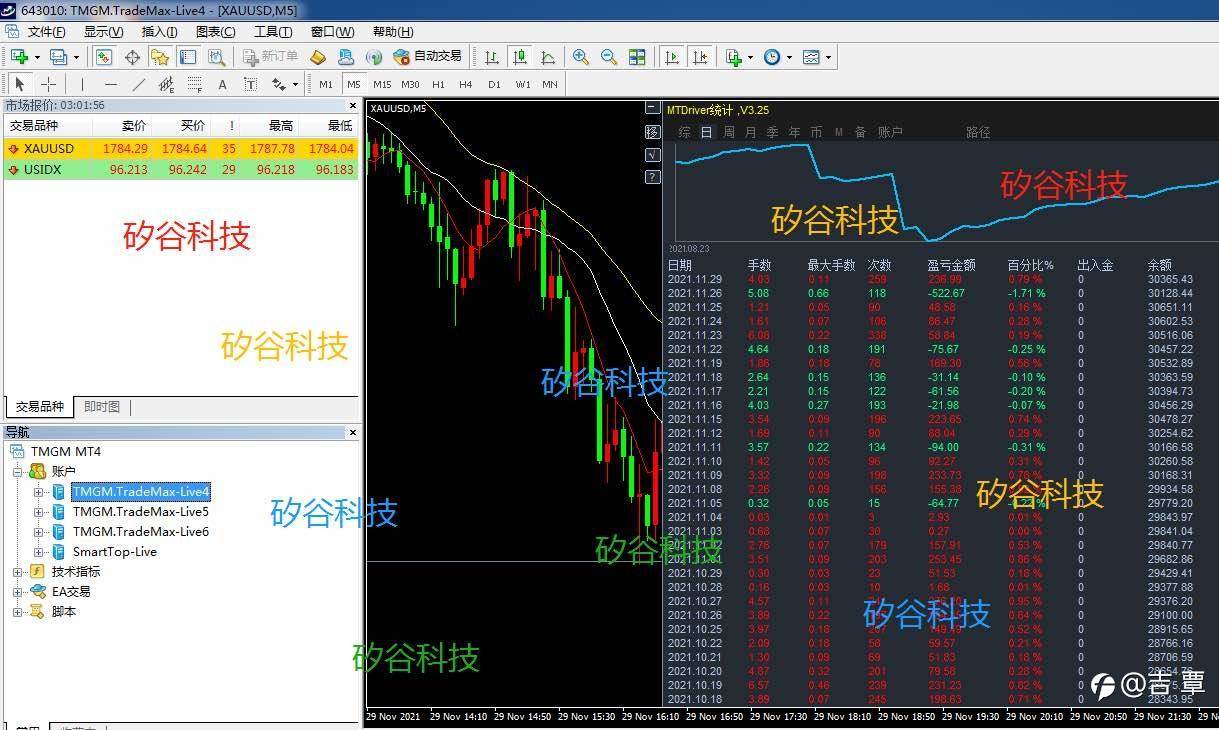1219x730 pixels.
Task: Toggle auto scroll chart icon
Action: (673, 57)
